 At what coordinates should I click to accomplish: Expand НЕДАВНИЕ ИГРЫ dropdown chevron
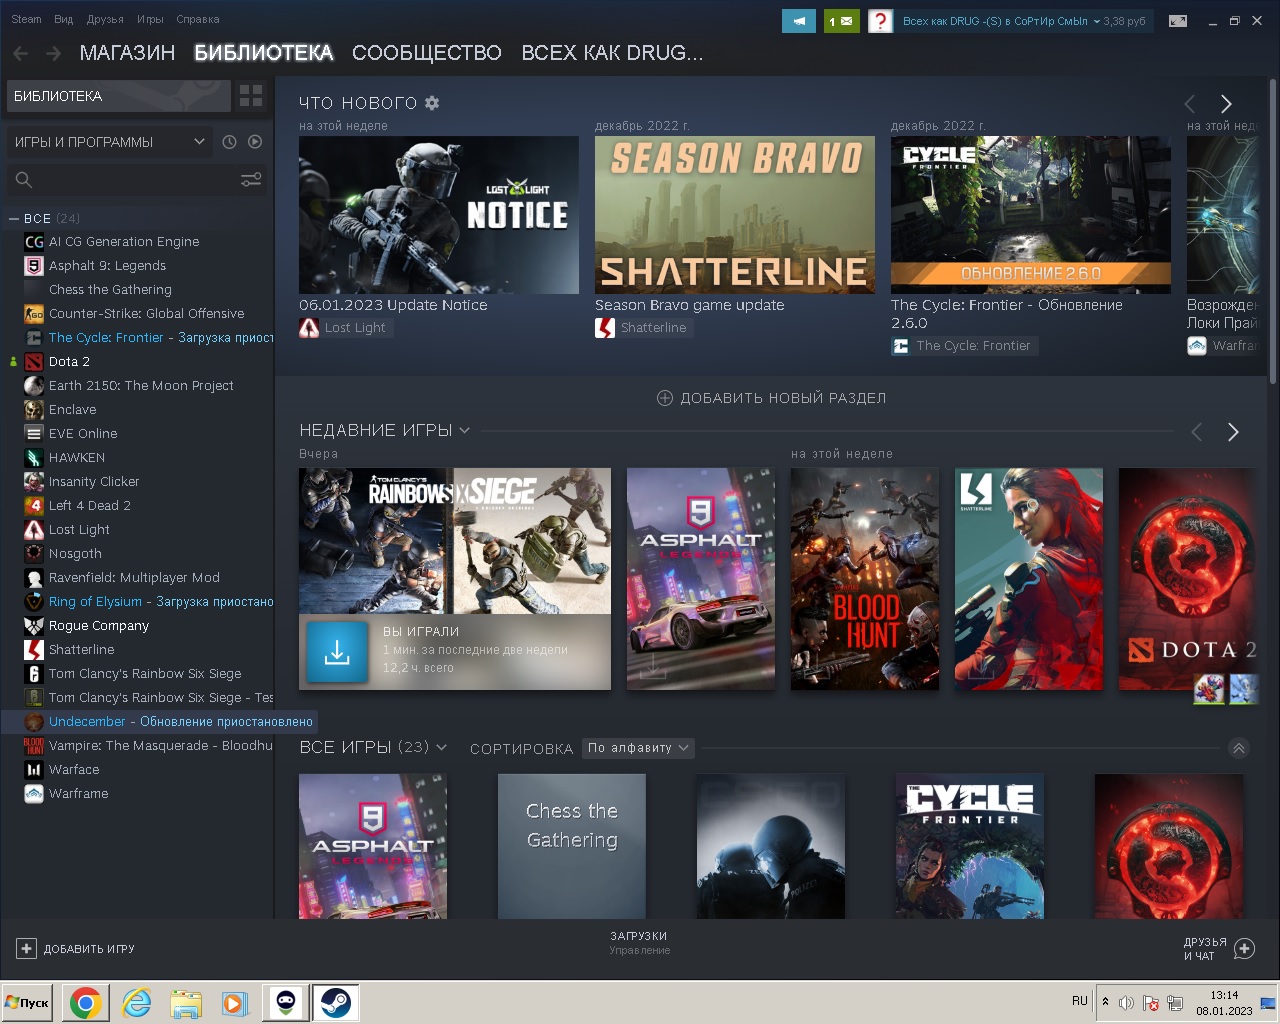[464, 431]
